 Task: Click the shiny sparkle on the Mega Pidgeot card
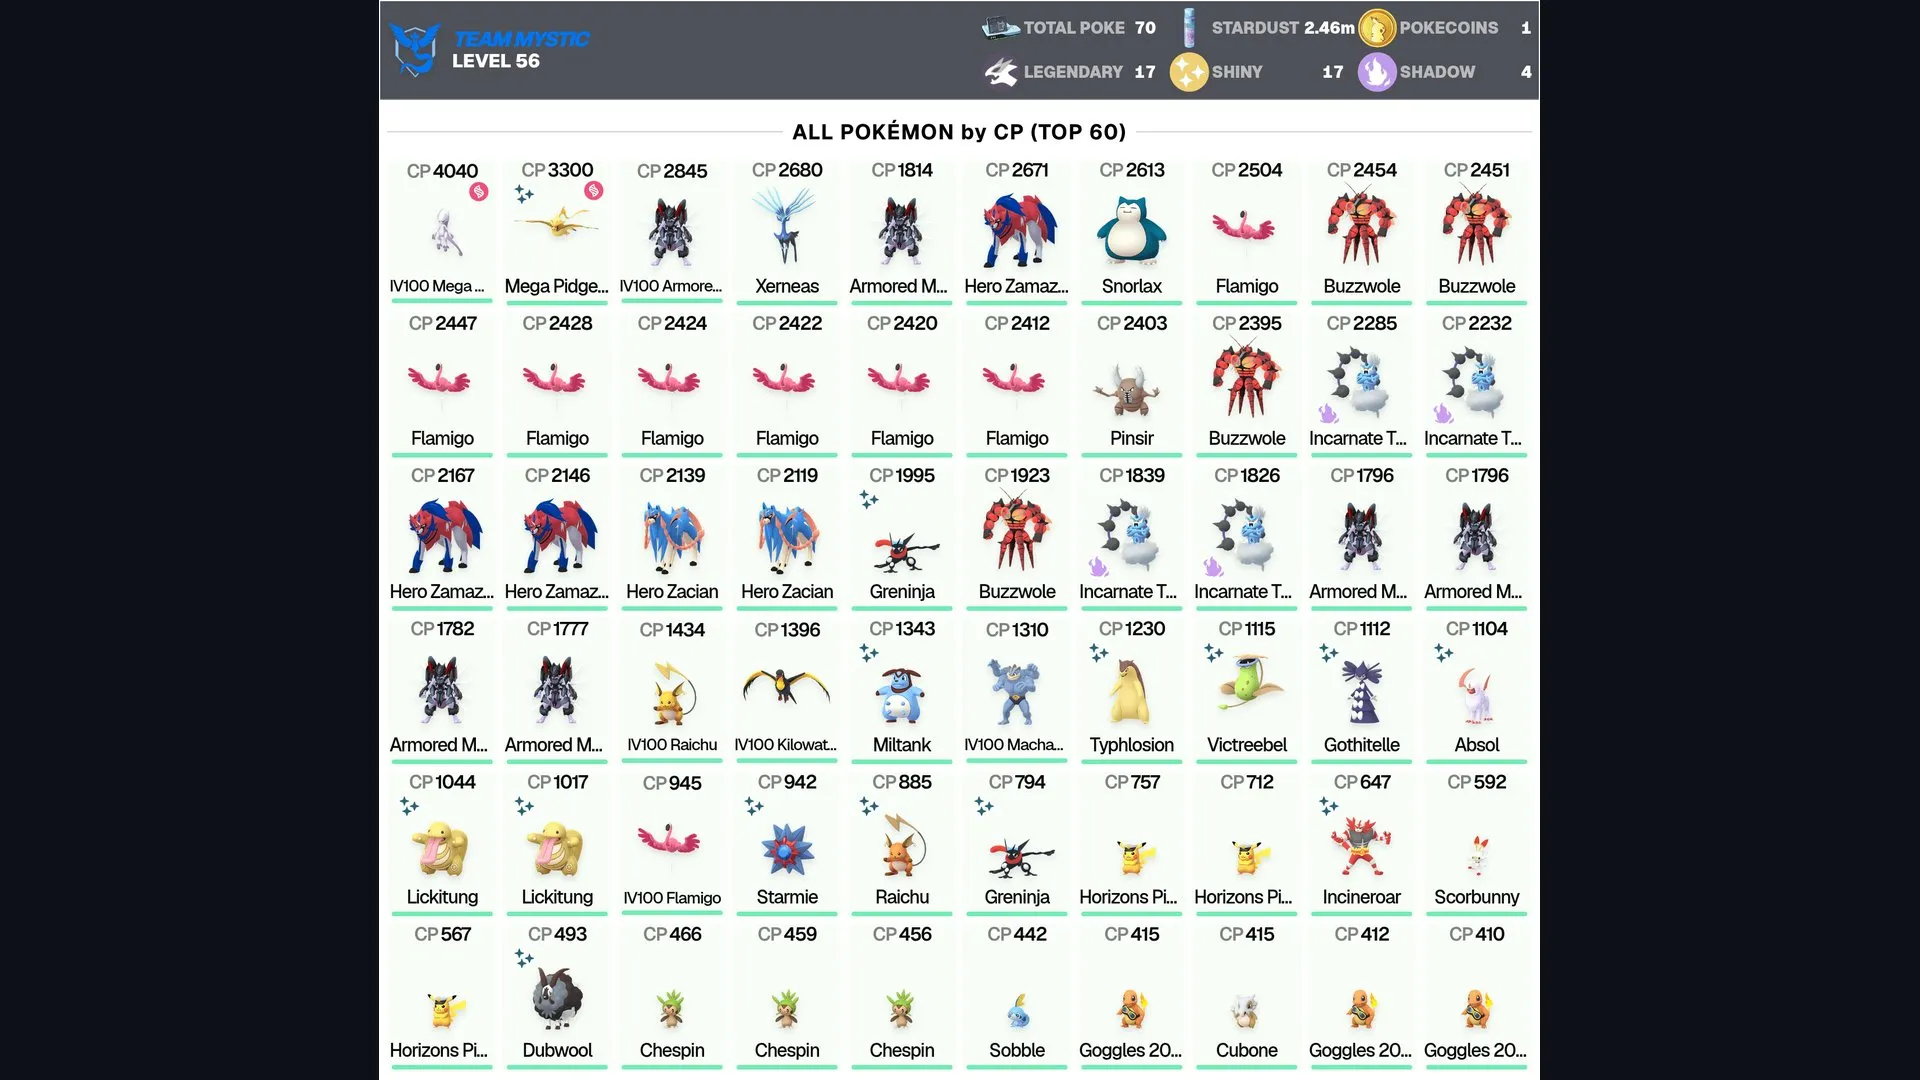point(524,194)
